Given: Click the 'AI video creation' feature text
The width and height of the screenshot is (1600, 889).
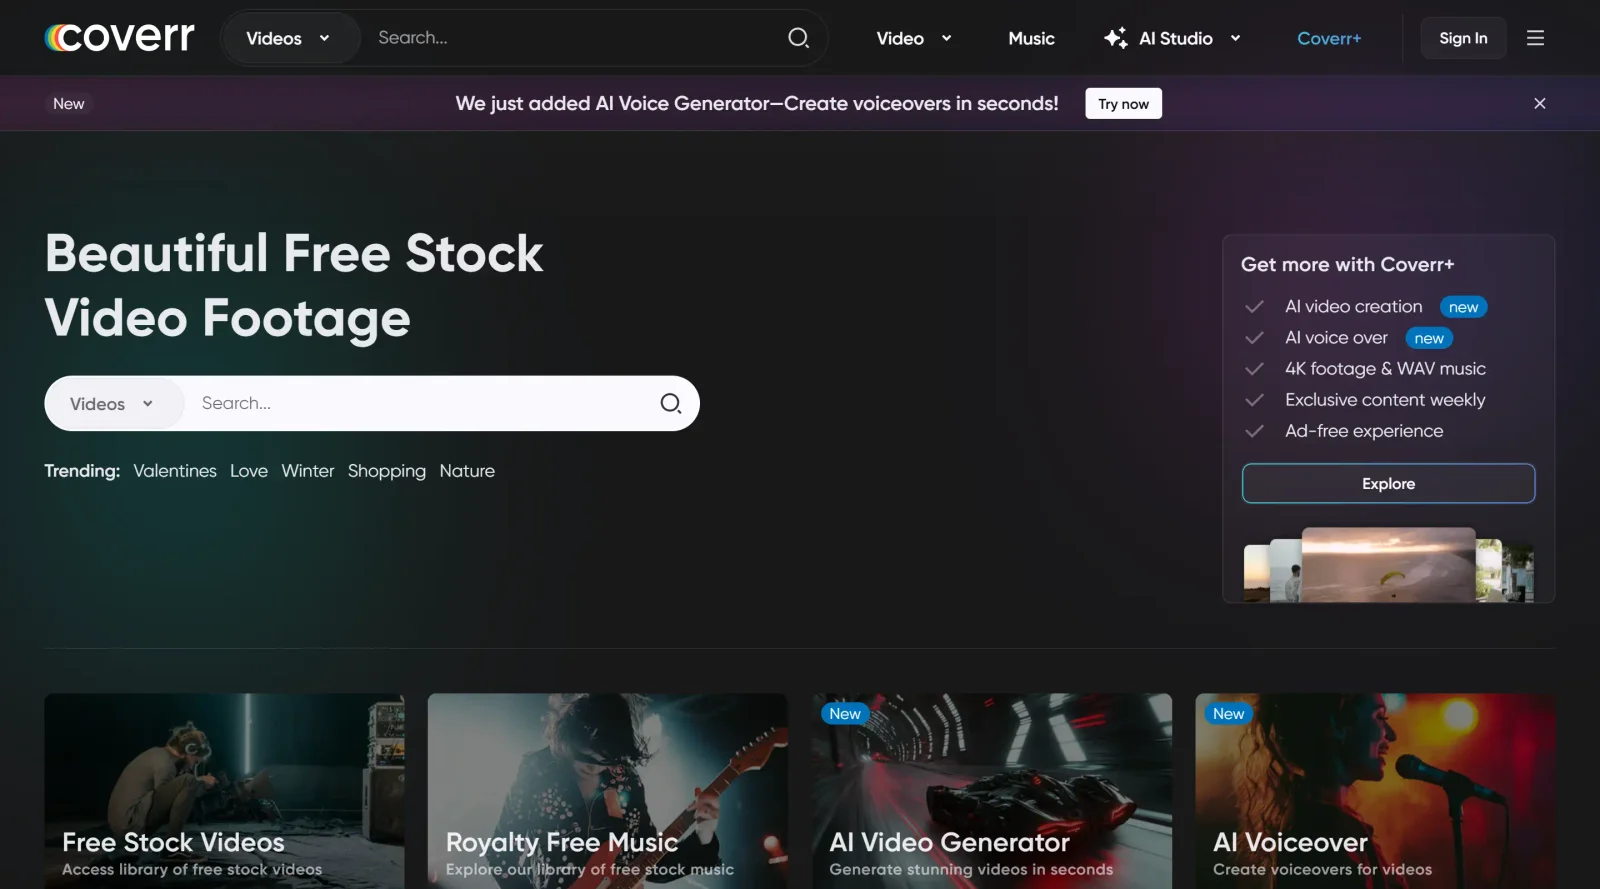Looking at the screenshot, I should 1353,307.
